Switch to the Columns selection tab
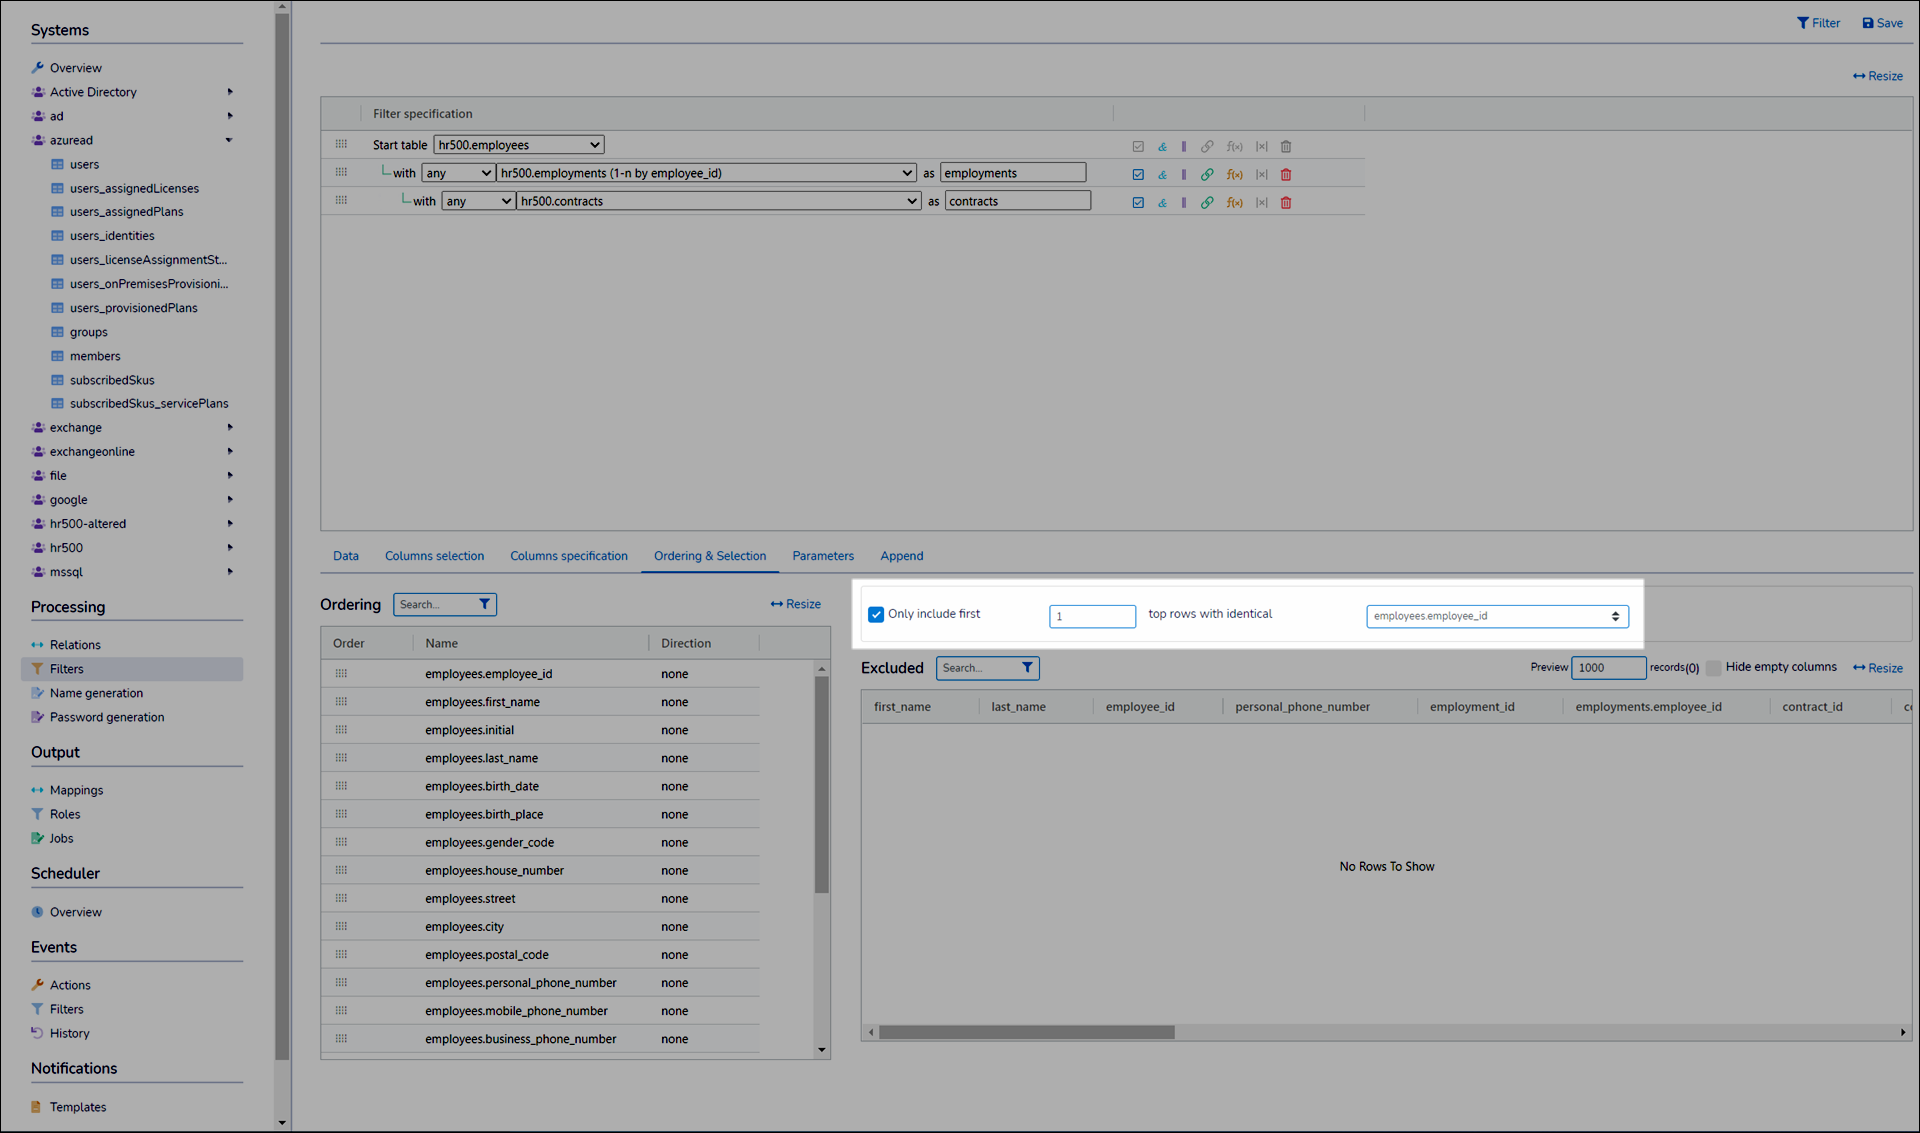The width and height of the screenshot is (1920, 1133). tap(434, 556)
